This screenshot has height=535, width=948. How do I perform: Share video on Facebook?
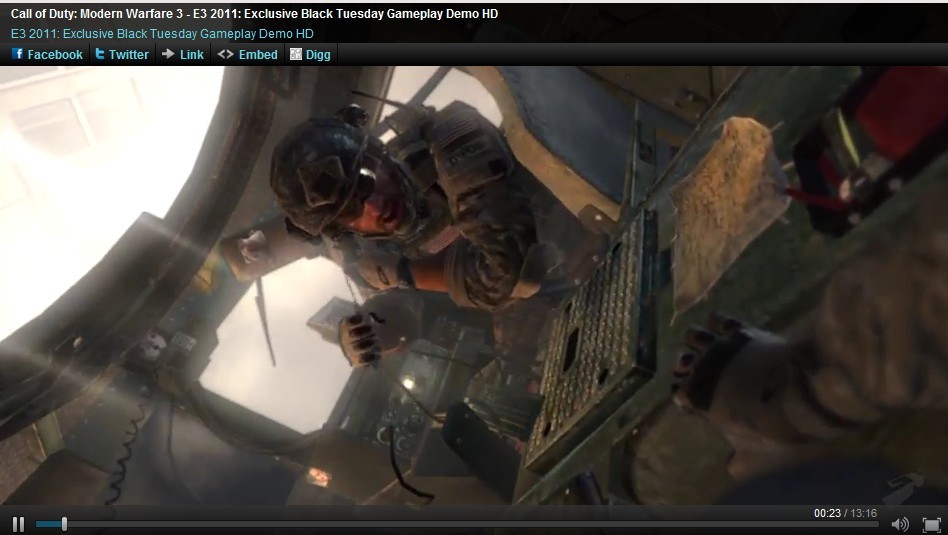pos(47,54)
